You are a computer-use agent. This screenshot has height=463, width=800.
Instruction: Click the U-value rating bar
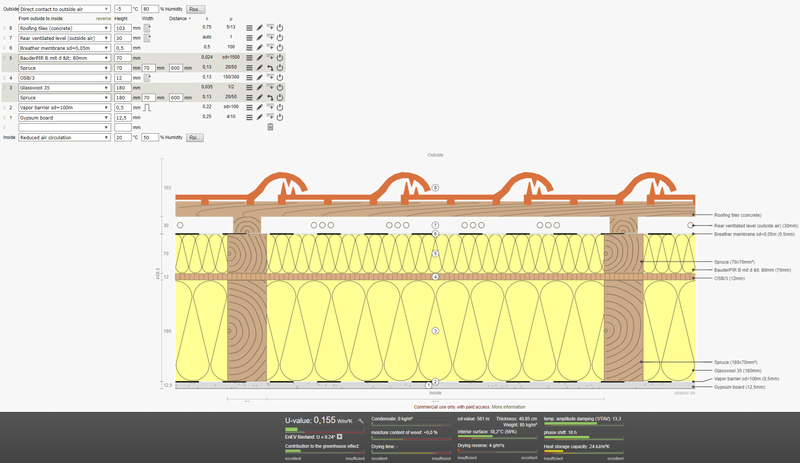click(325, 429)
